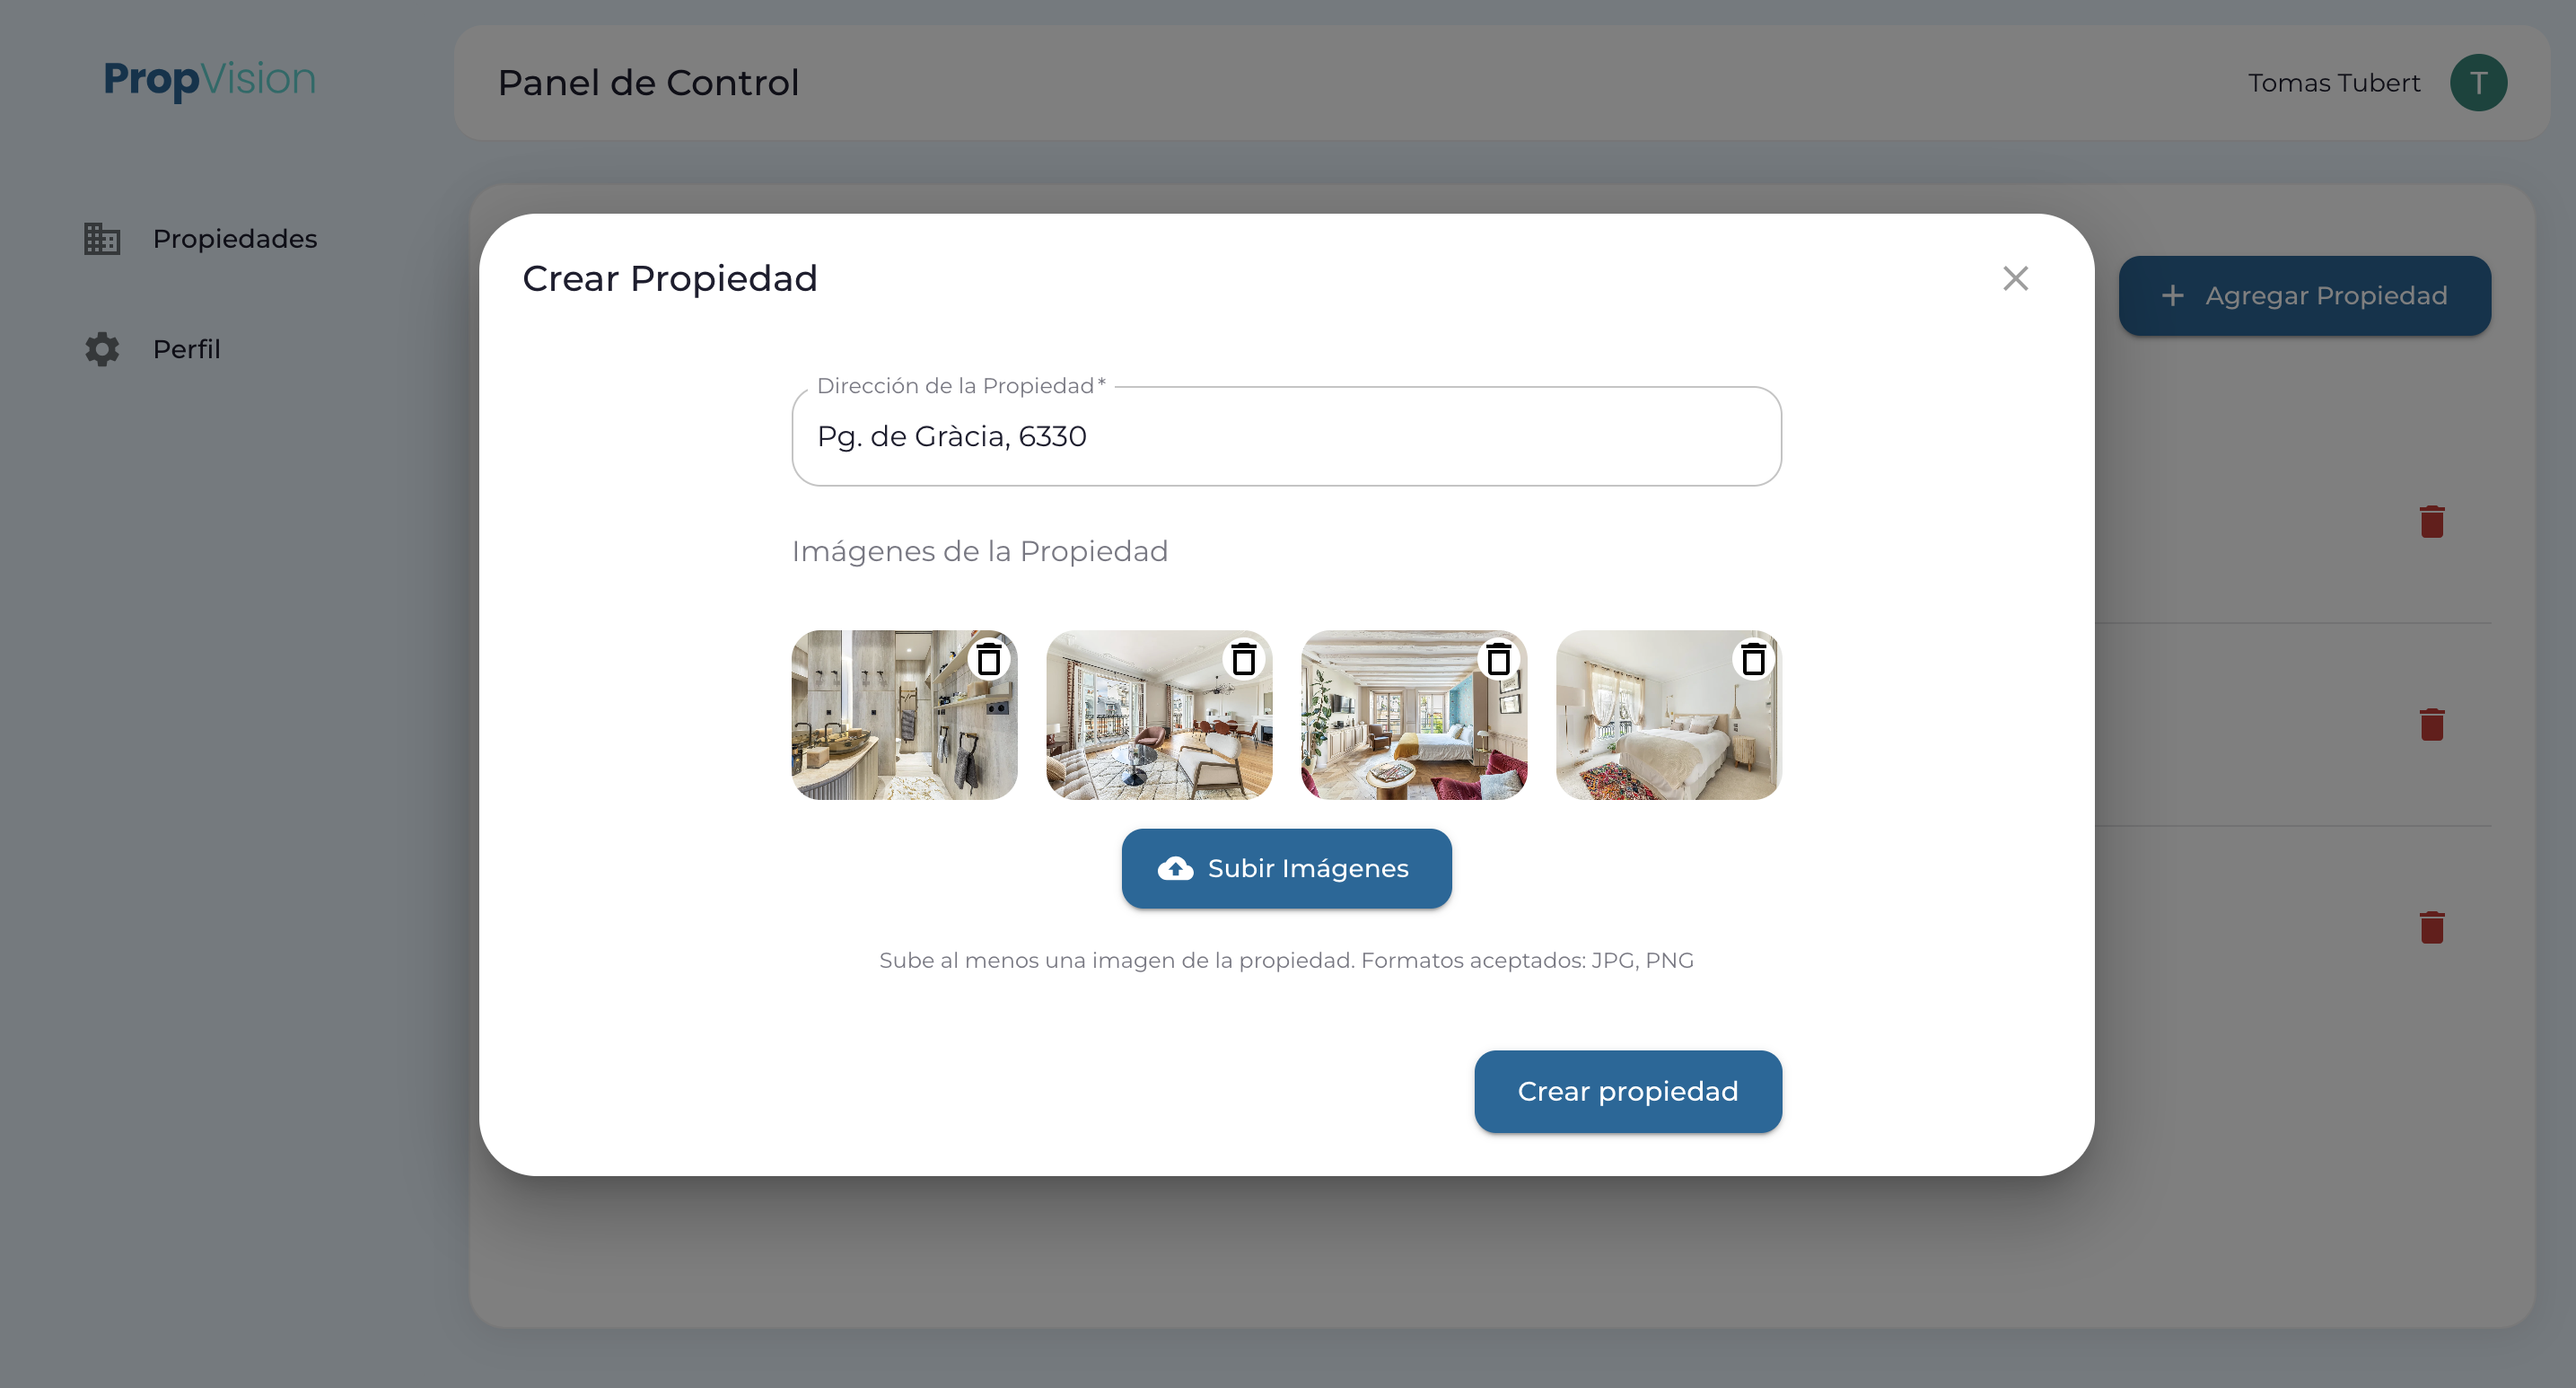Click the gear icon next to Perfil

point(102,349)
